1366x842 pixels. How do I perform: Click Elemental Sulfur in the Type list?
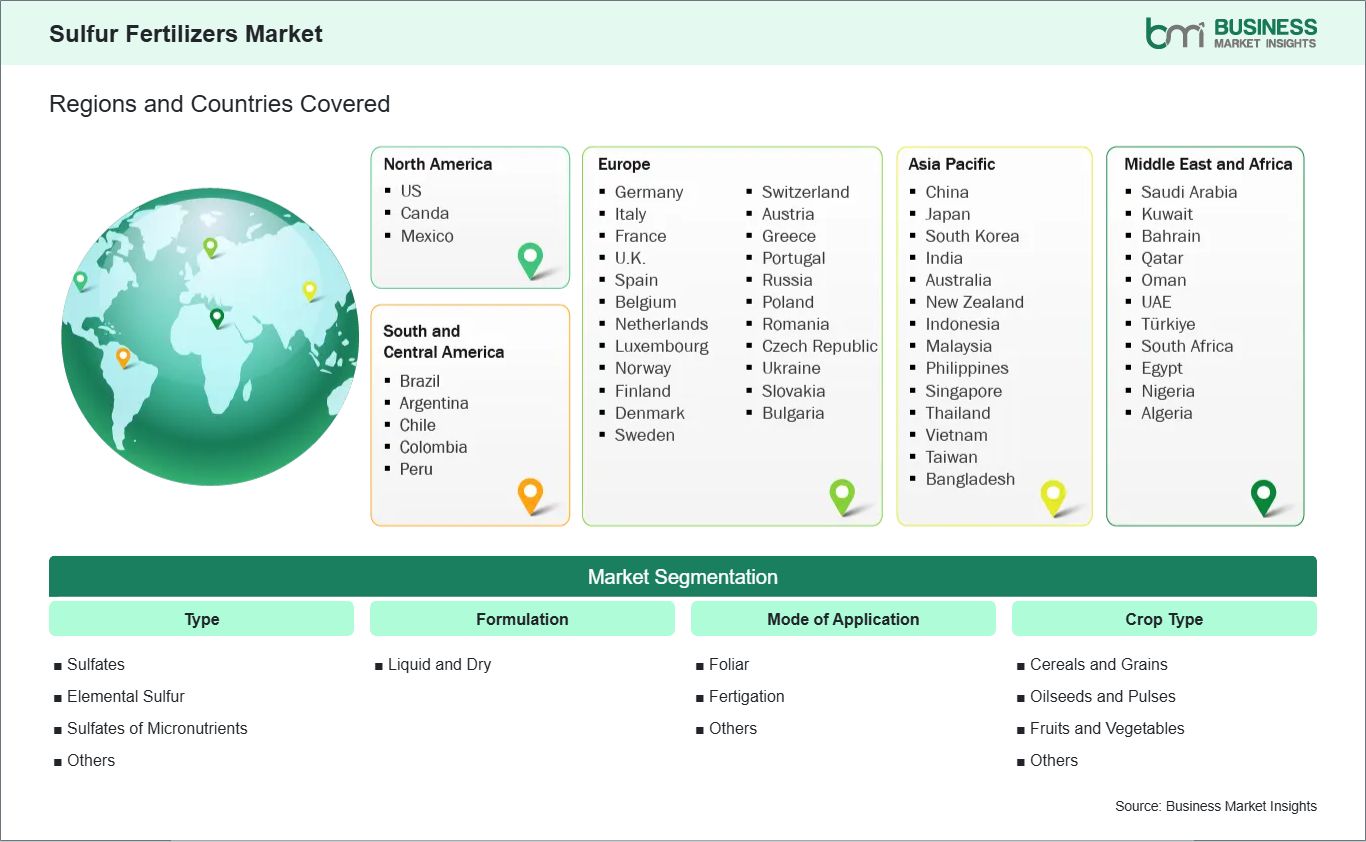(126, 696)
